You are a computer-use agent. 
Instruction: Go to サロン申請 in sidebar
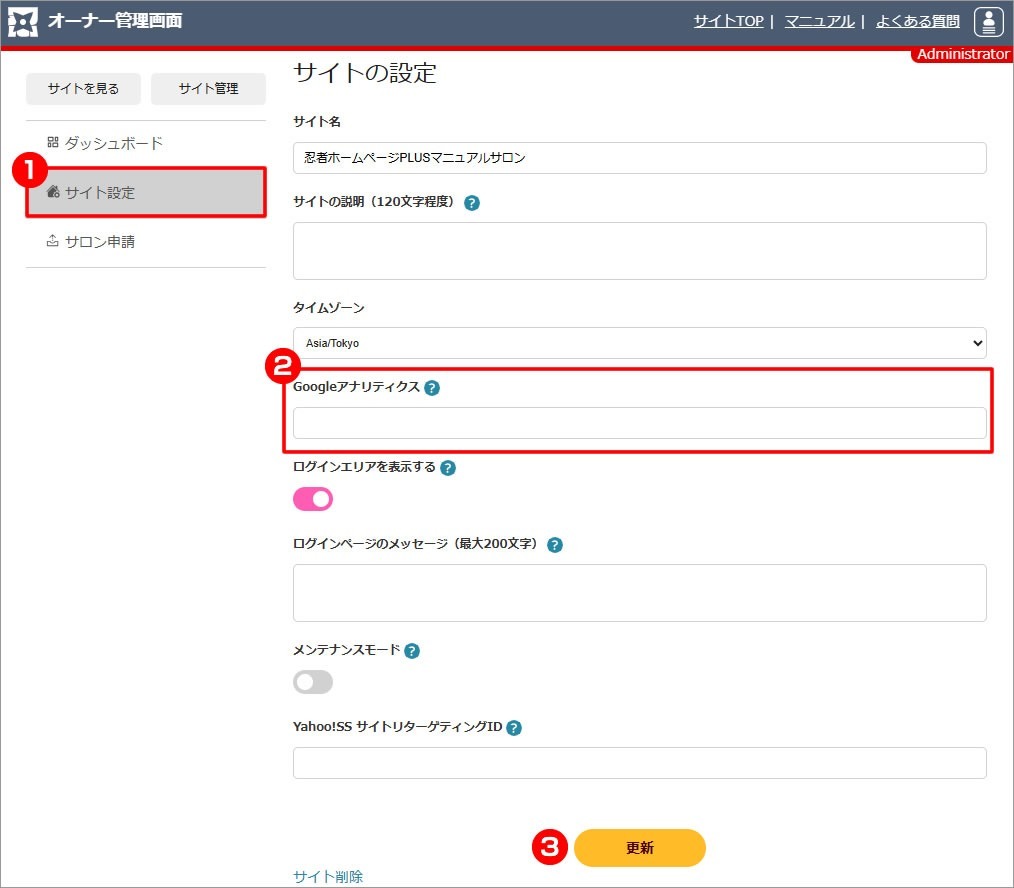pyautogui.click(x=99, y=241)
